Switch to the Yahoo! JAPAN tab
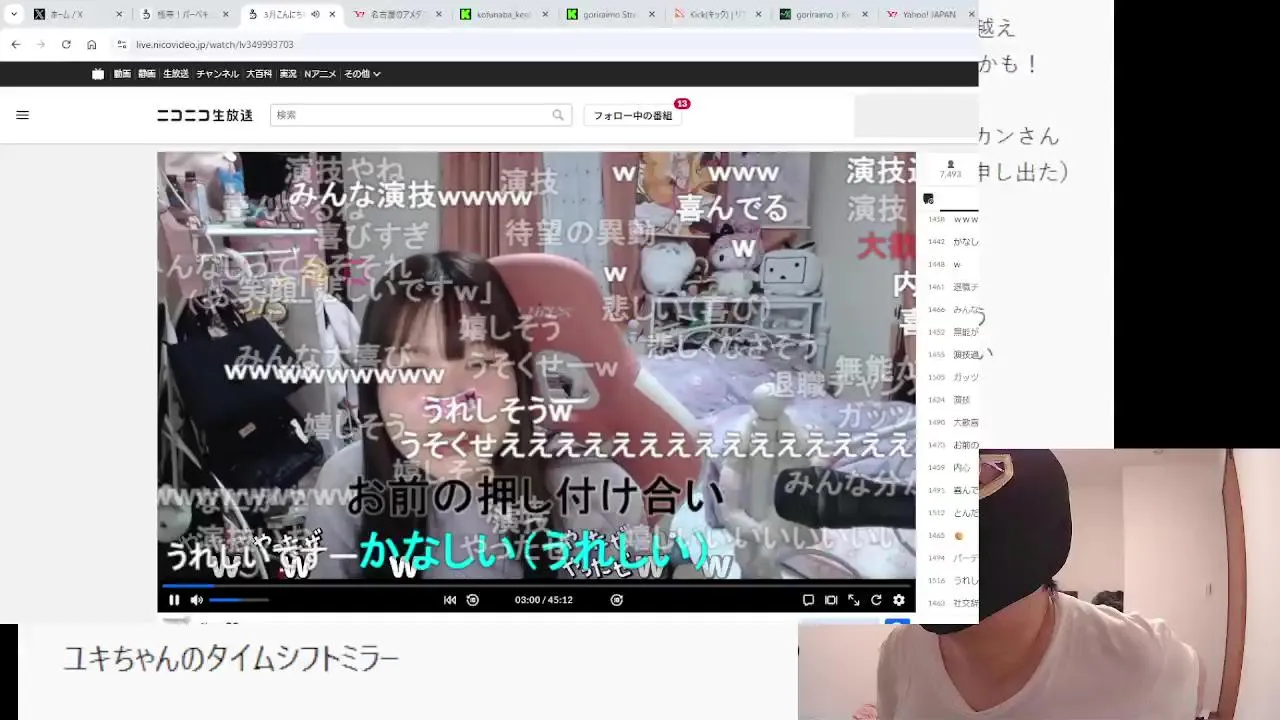1280x720 pixels. [x=930, y=14]
